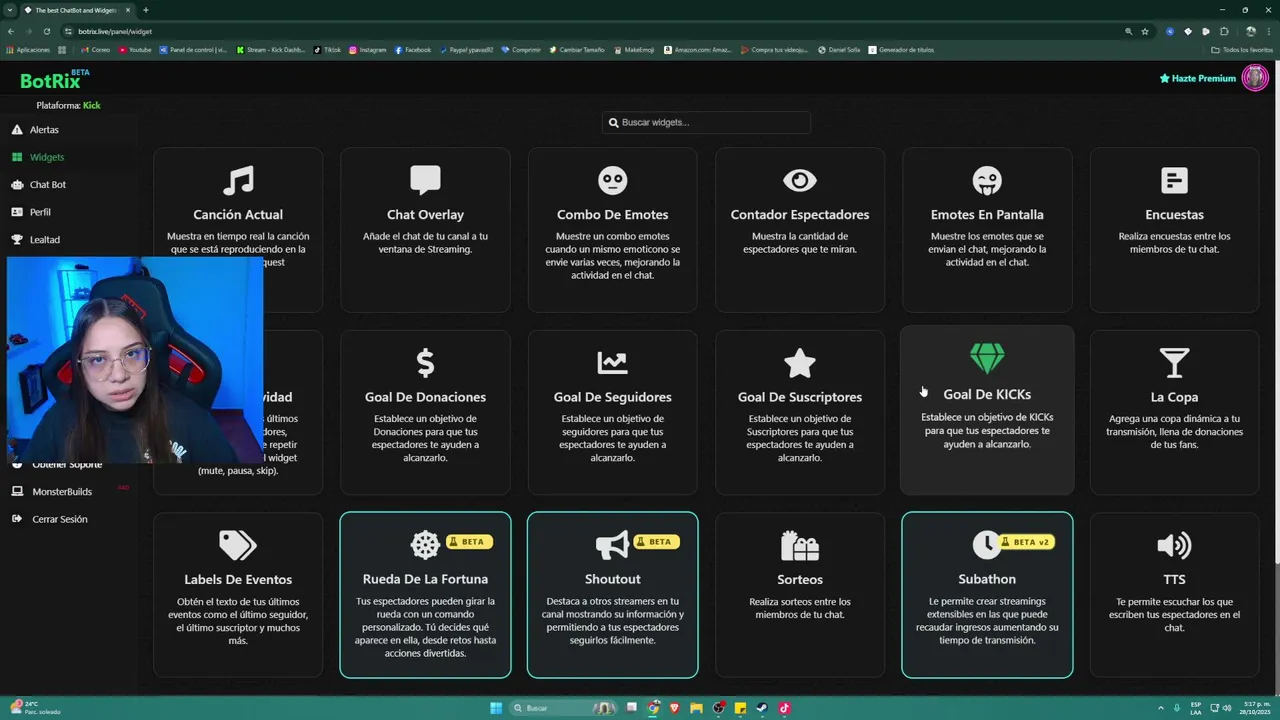Click the Chat Bot robot icon in sidebar
The width and height of the screenshot is (1280, 720).
tap(17, 185)
